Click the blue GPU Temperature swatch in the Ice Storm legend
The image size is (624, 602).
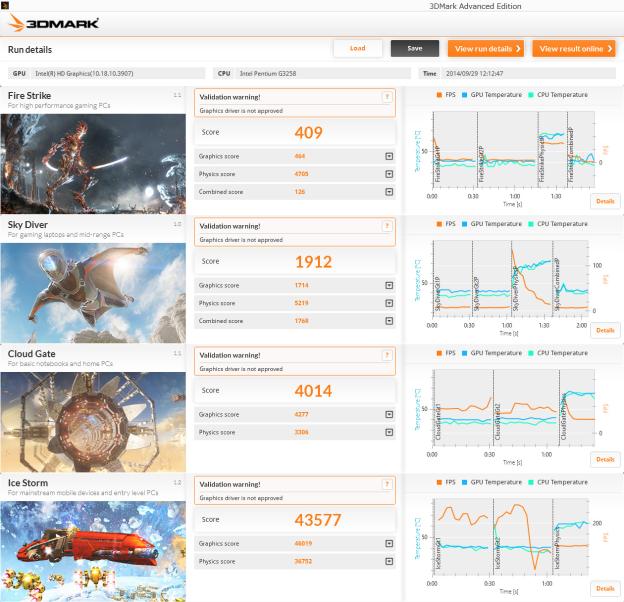click(x=464, y=482)
